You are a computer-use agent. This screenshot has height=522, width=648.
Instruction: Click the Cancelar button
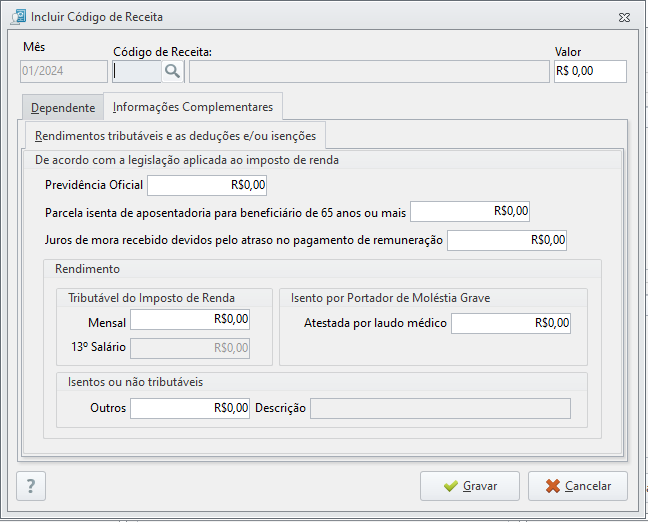(x=578, y=486)
